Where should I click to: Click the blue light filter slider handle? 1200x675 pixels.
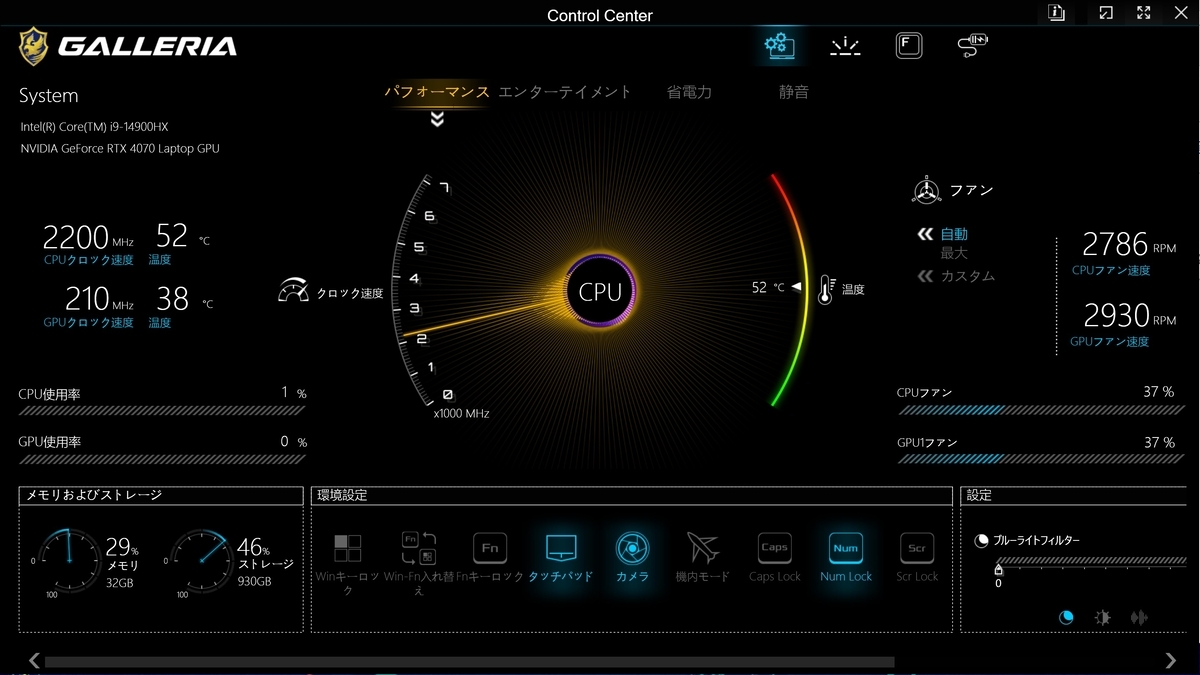[998, 570]
